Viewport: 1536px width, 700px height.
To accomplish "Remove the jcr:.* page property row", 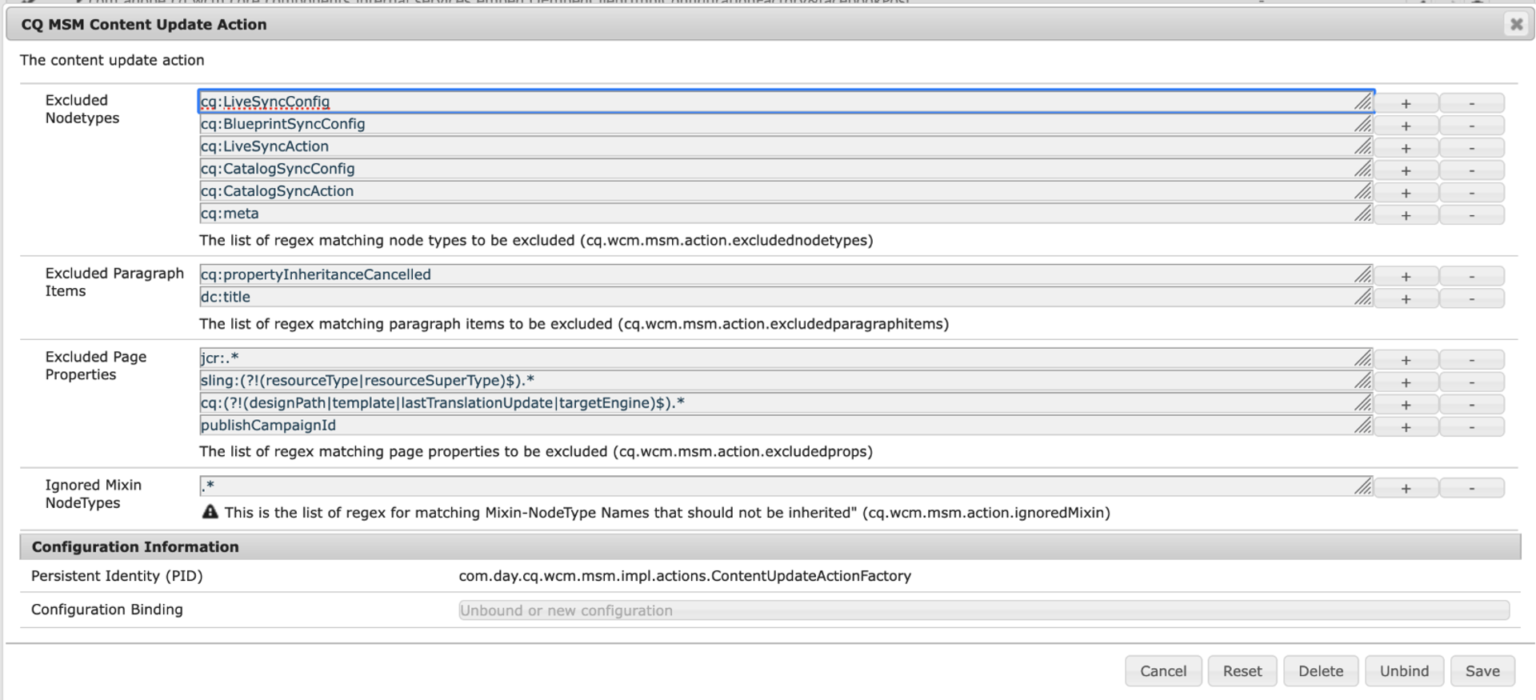I will point(1471,358).
